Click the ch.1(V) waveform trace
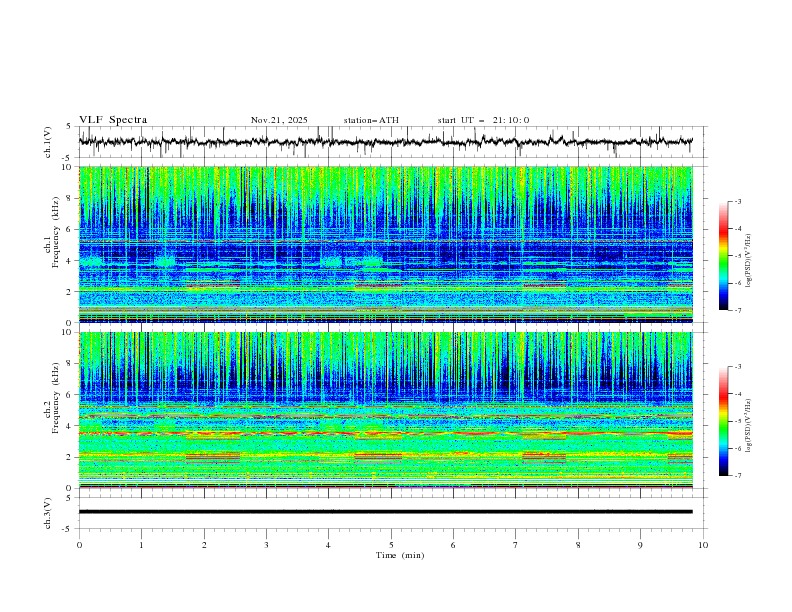 pos(385,142)
